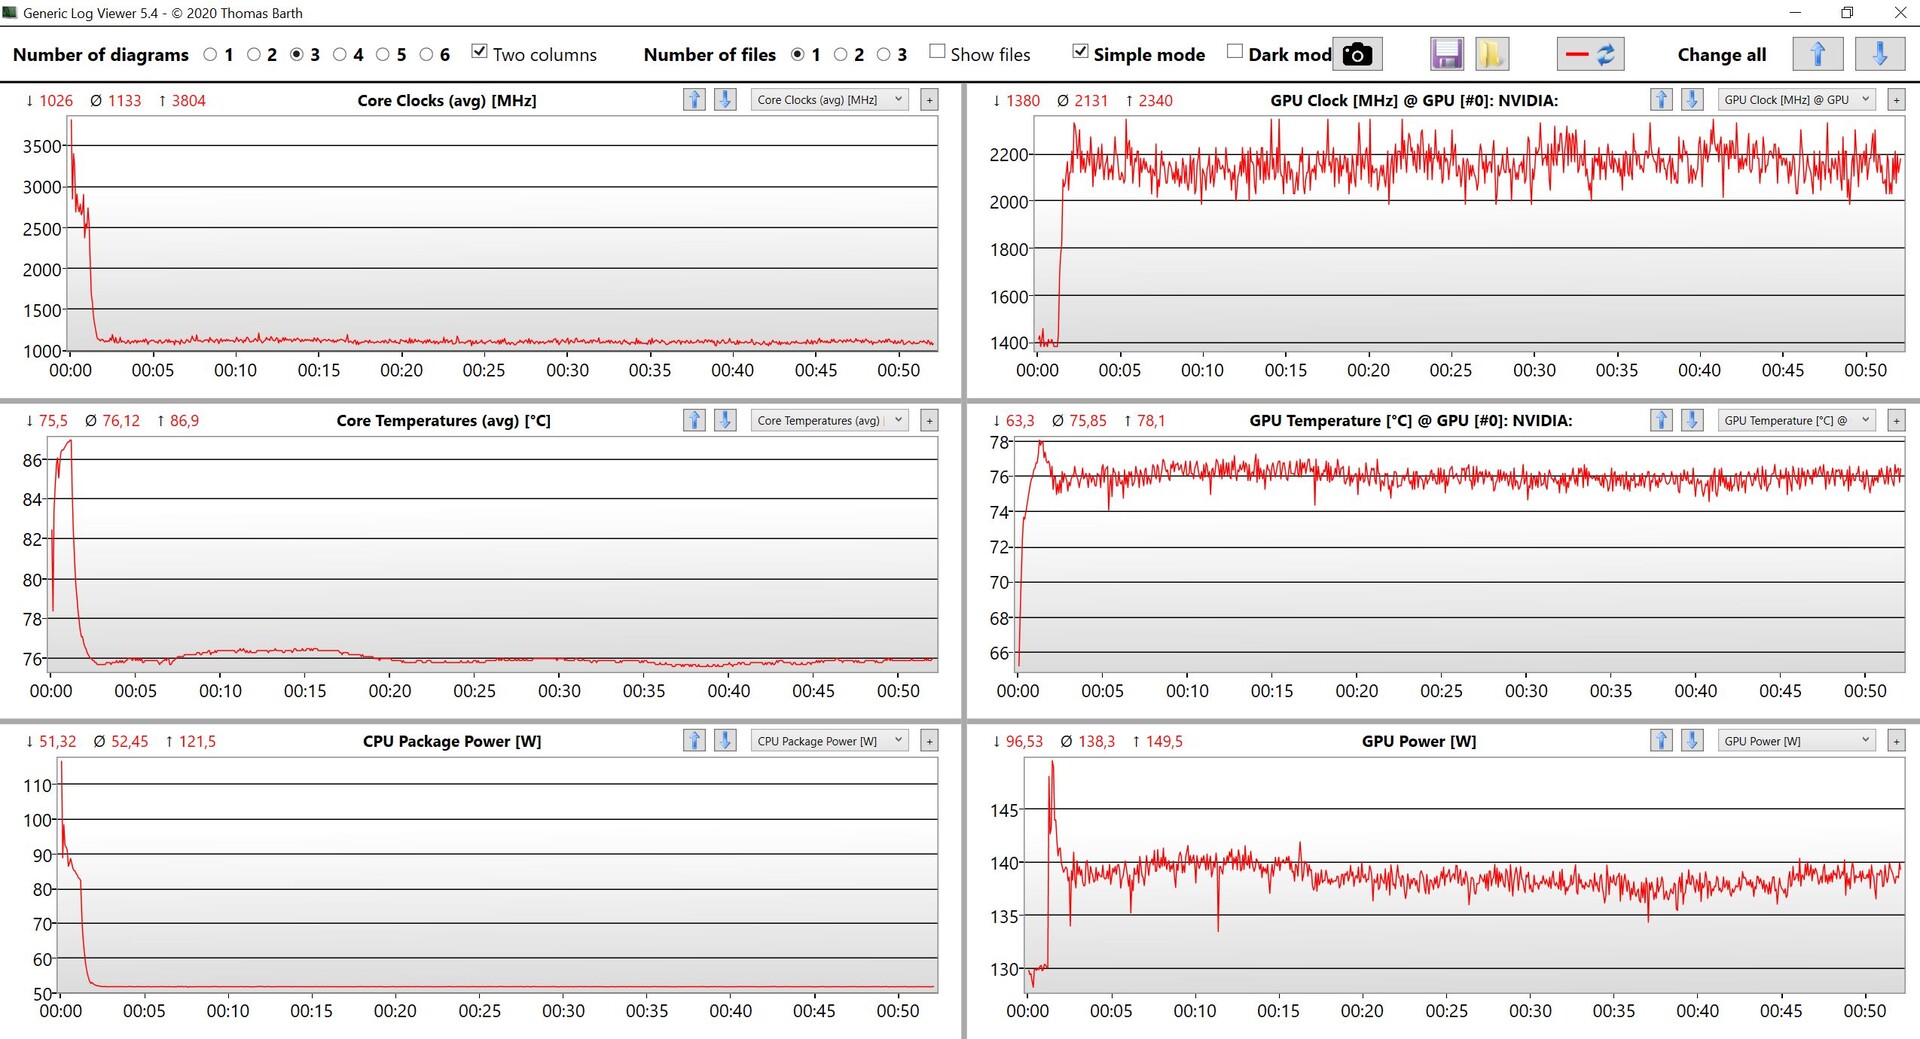Image resolution: width=1920 pixels, height=1039 pixels.
Task: Set number of diagrams to 2
Action: 253,54
